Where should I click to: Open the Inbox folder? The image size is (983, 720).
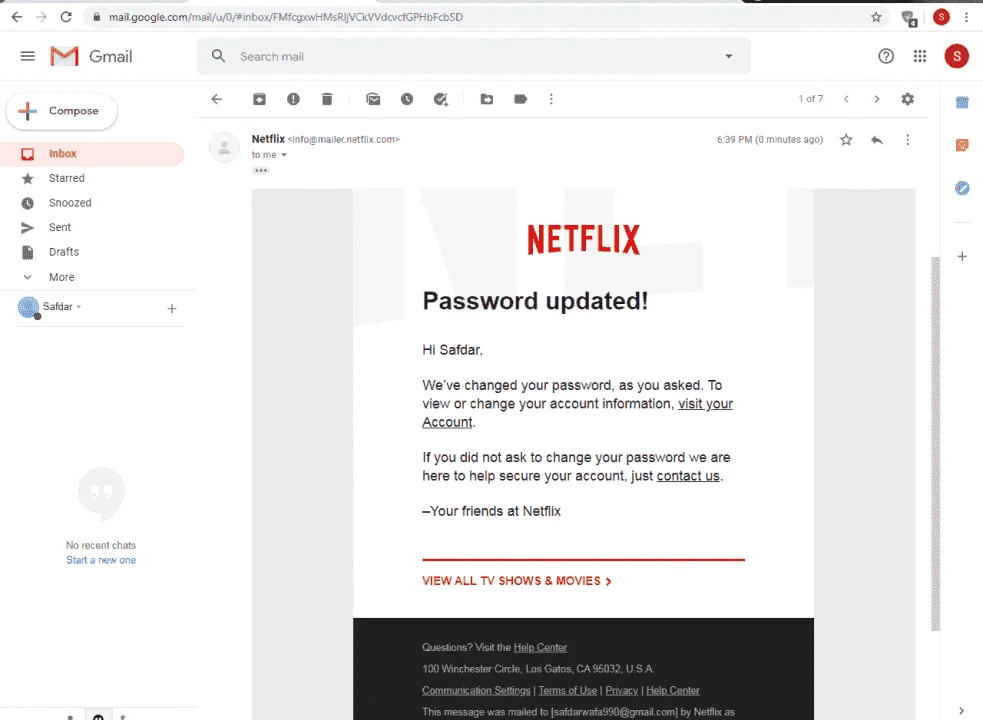[x=92, y=154]
